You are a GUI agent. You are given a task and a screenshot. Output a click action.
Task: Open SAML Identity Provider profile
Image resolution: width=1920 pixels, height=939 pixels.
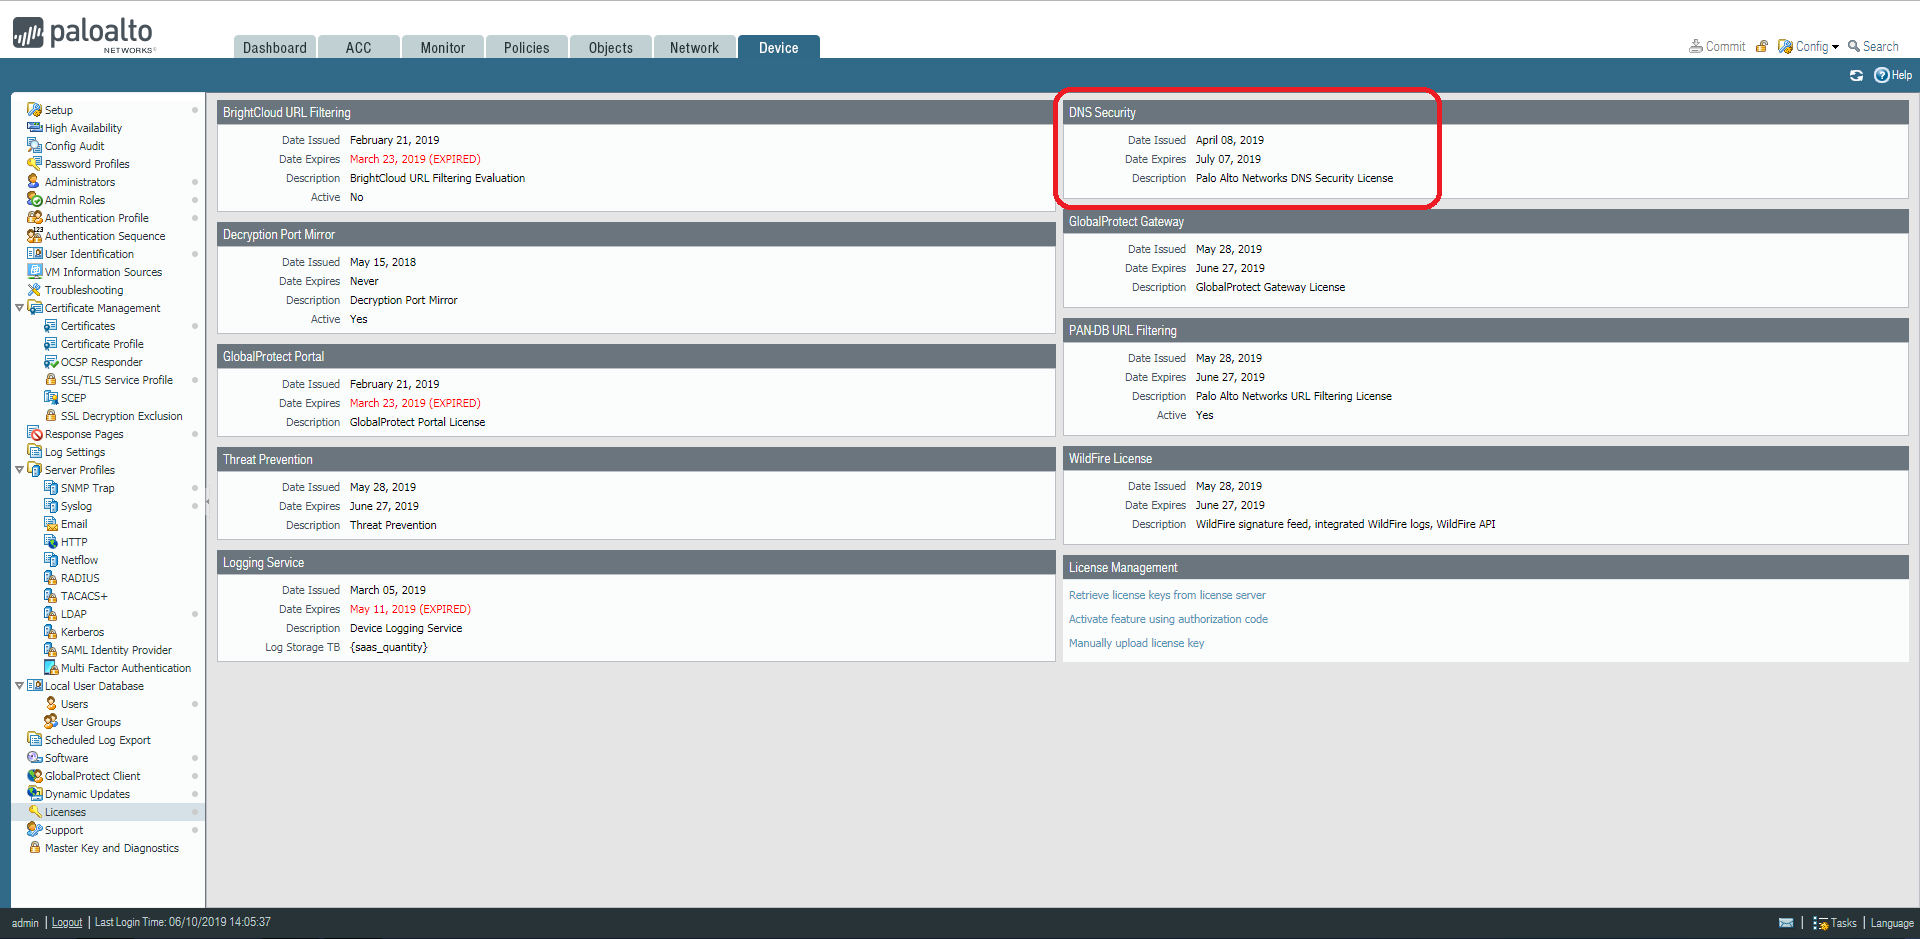116,650
